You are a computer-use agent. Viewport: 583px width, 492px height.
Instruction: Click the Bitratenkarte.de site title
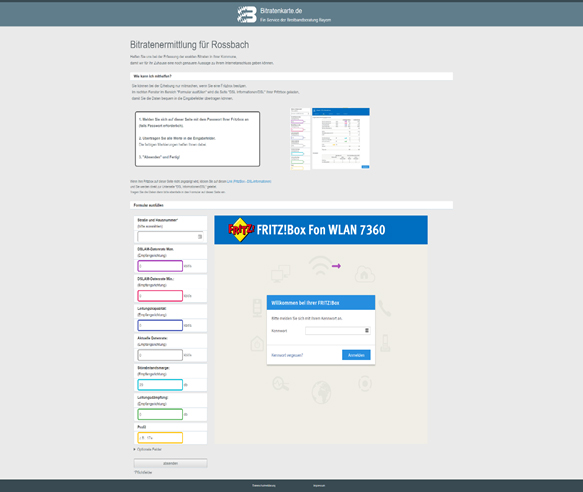click(x=281, y=11)
